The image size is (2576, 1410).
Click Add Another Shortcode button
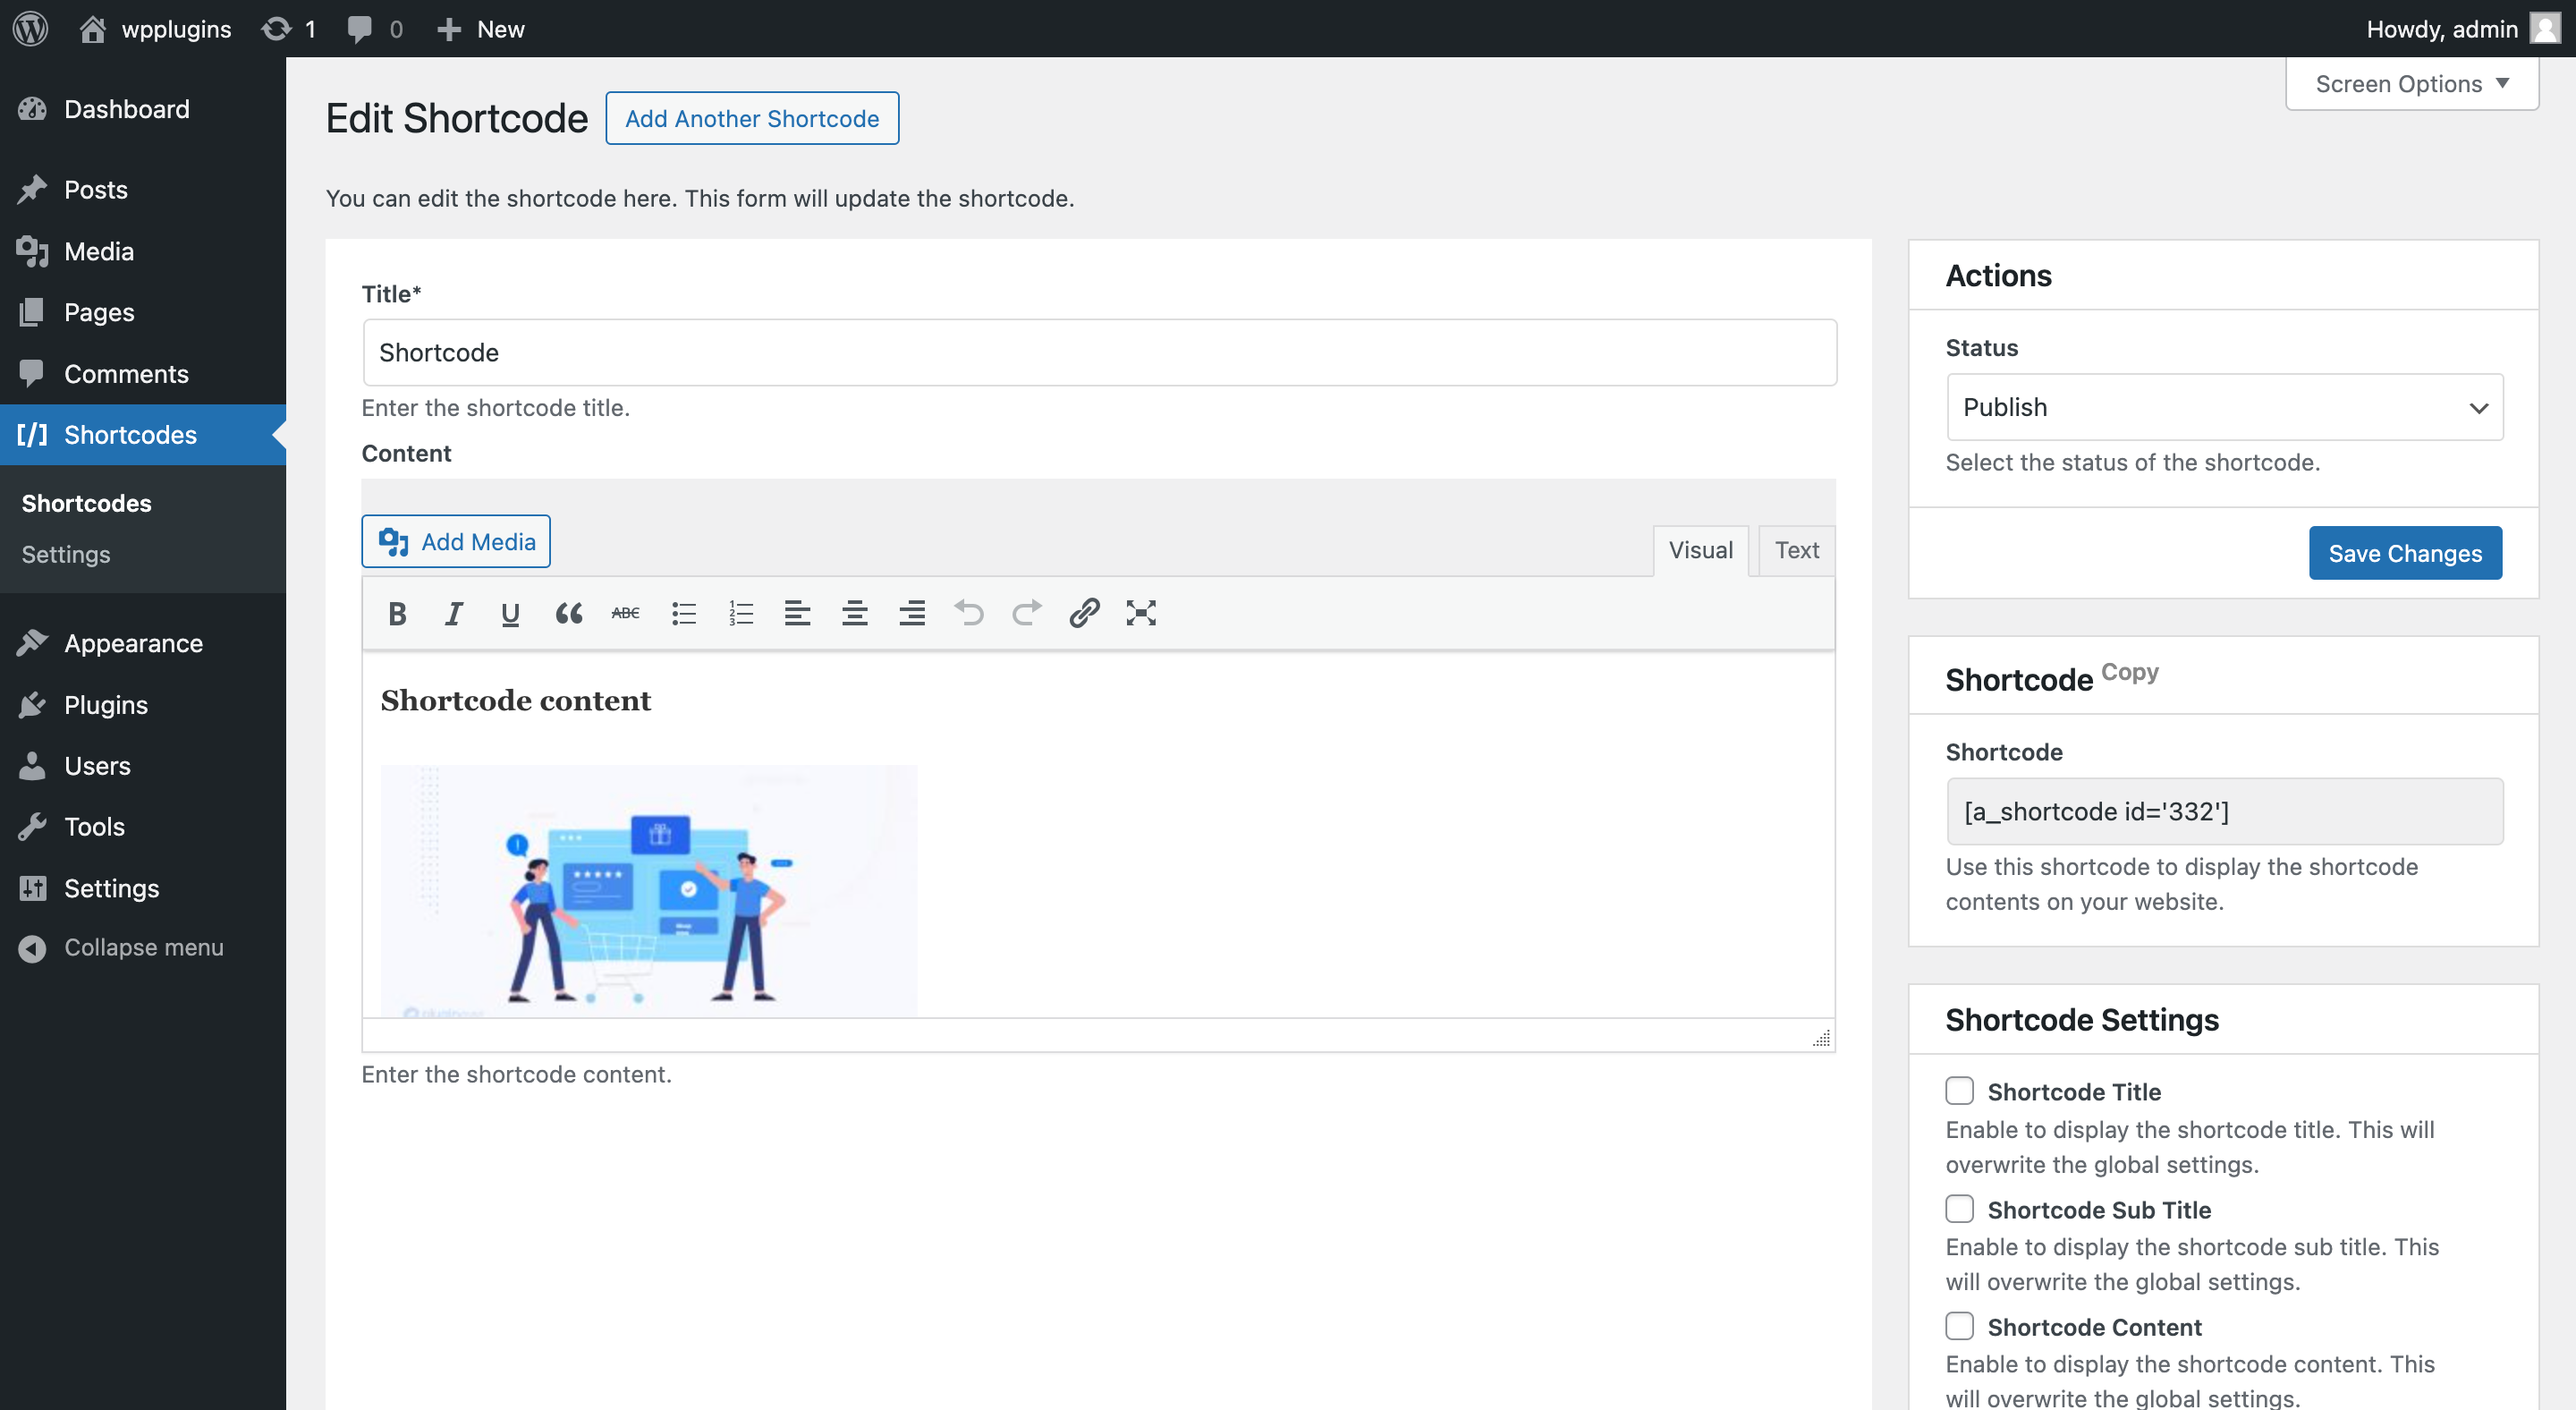[752, 118]
